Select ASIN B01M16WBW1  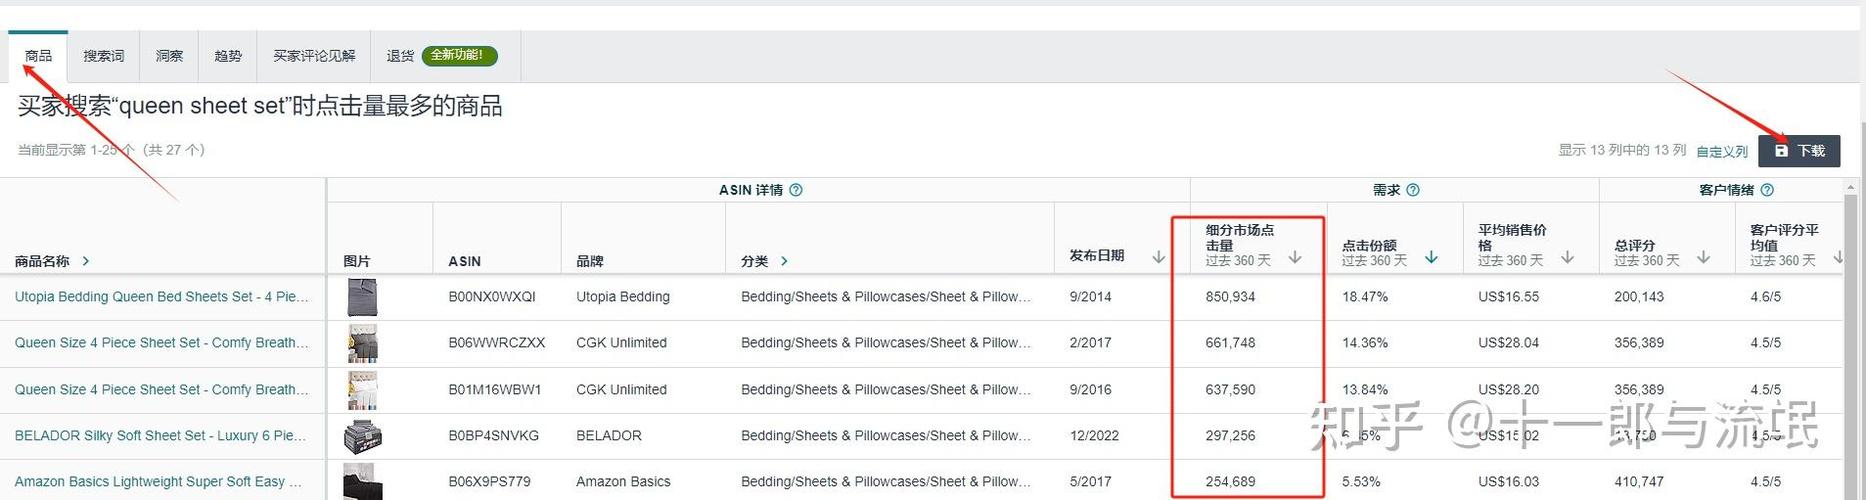pyautogui.click(x=495, y=390)
